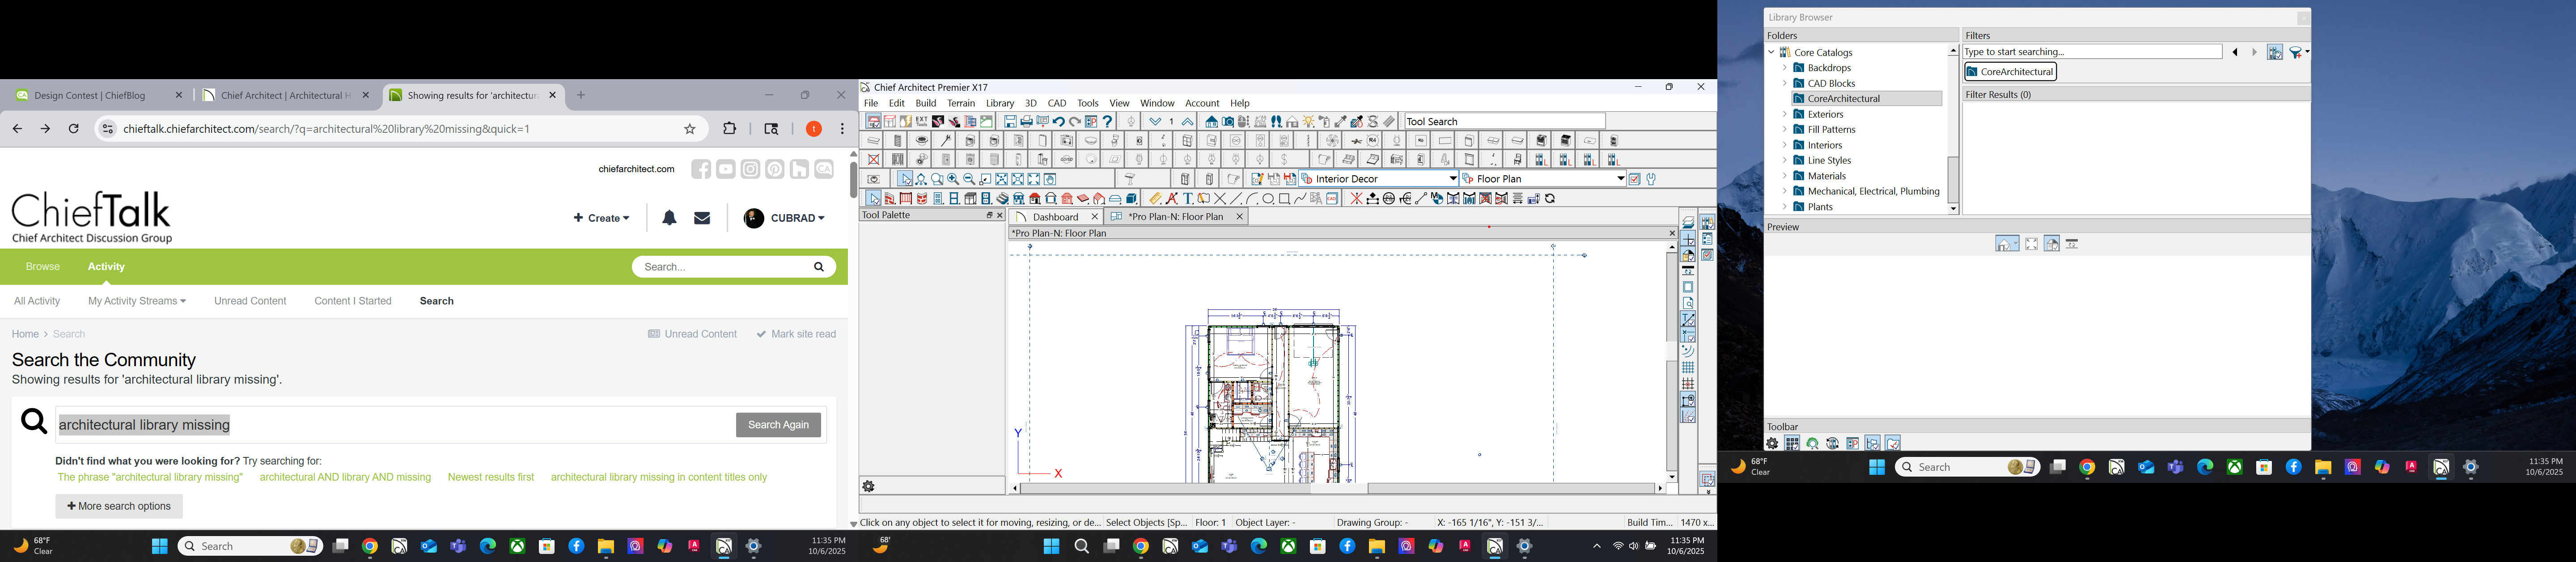The width and height of the screenshot is (2576, 562).
Task: Click the Undo arrow in Chief Architect toolbar
Action: (1058, 122)
